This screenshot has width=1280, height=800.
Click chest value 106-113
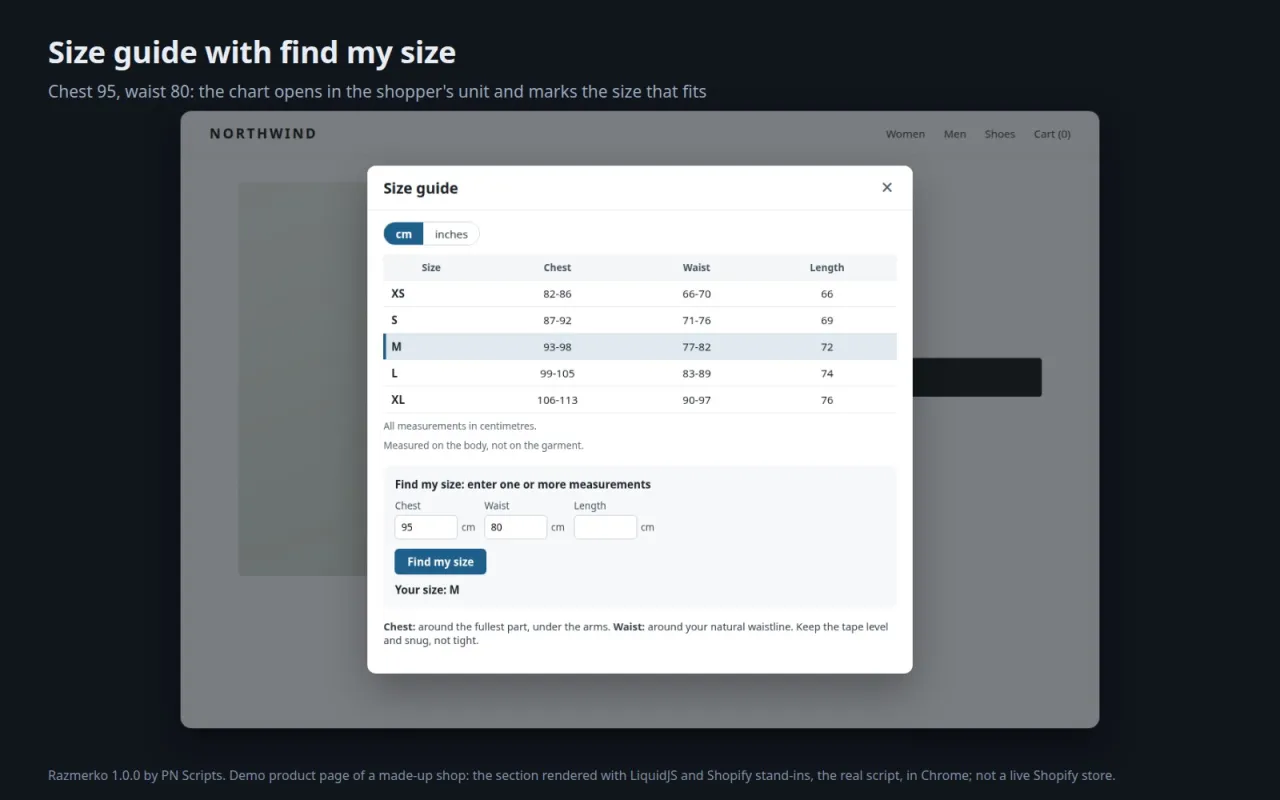tap(557, 400)
